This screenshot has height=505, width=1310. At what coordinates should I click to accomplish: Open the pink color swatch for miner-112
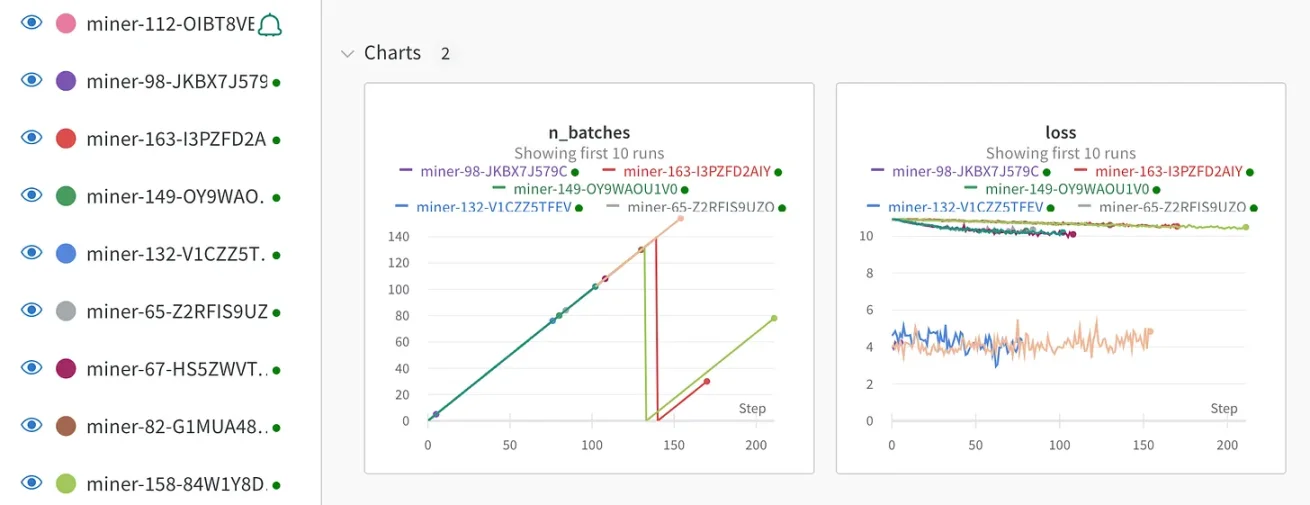66,24
